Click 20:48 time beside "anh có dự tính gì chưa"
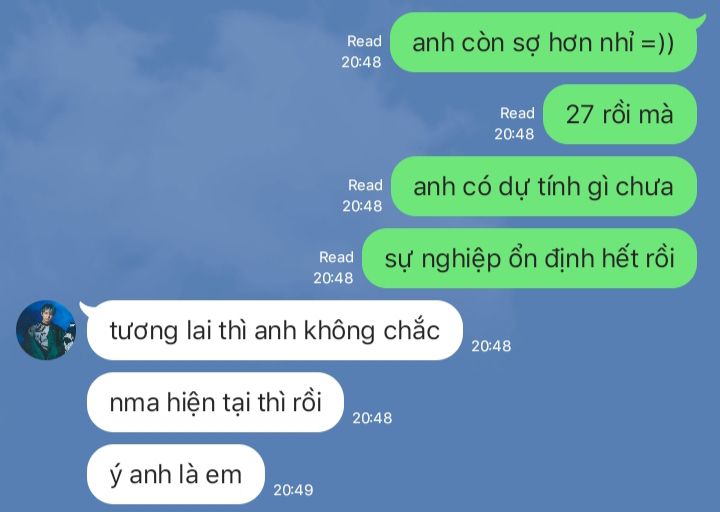The height and width of the screenshot is (512, 720). (x=362, y=206)
